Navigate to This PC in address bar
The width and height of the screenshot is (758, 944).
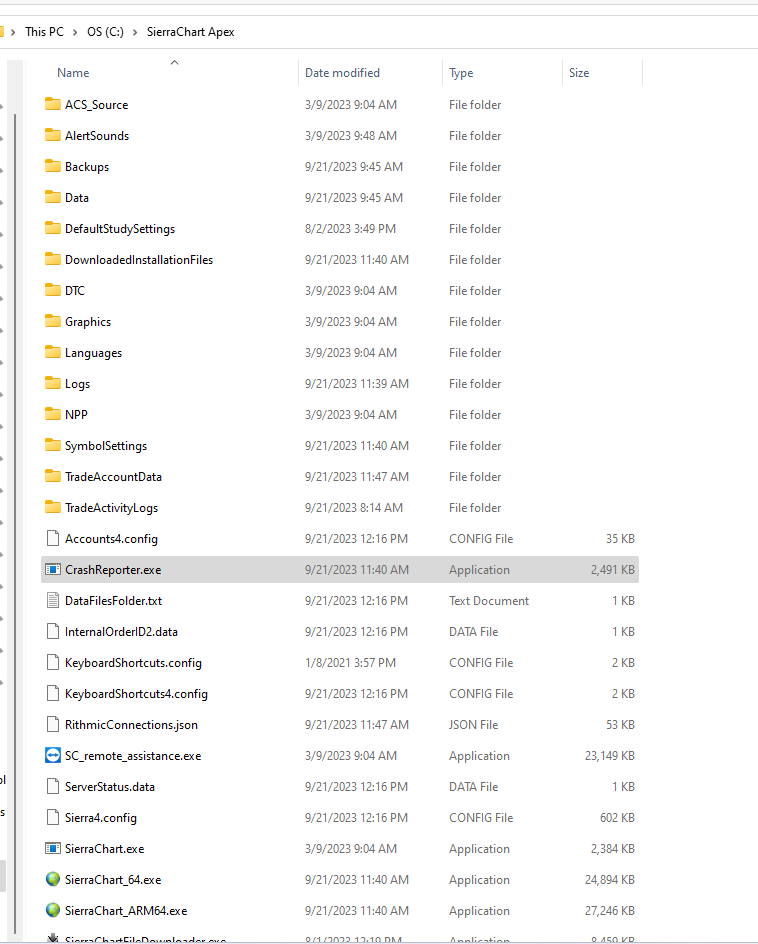(44, 32)
